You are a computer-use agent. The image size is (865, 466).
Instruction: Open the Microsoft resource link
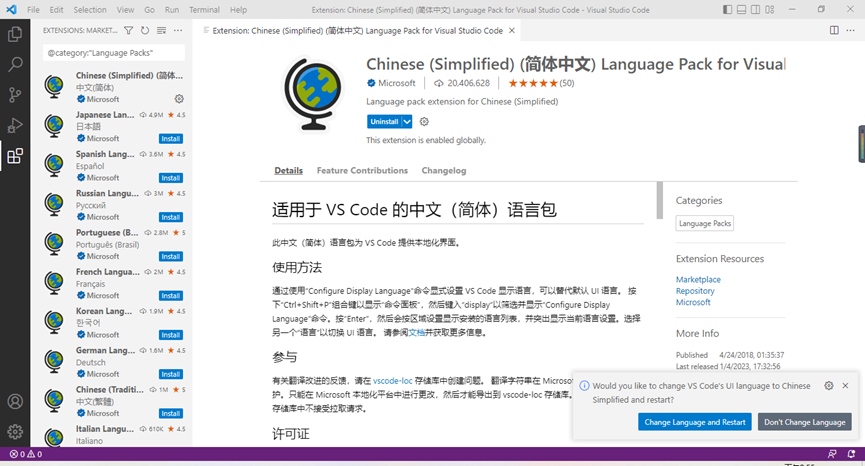point(693,302)
